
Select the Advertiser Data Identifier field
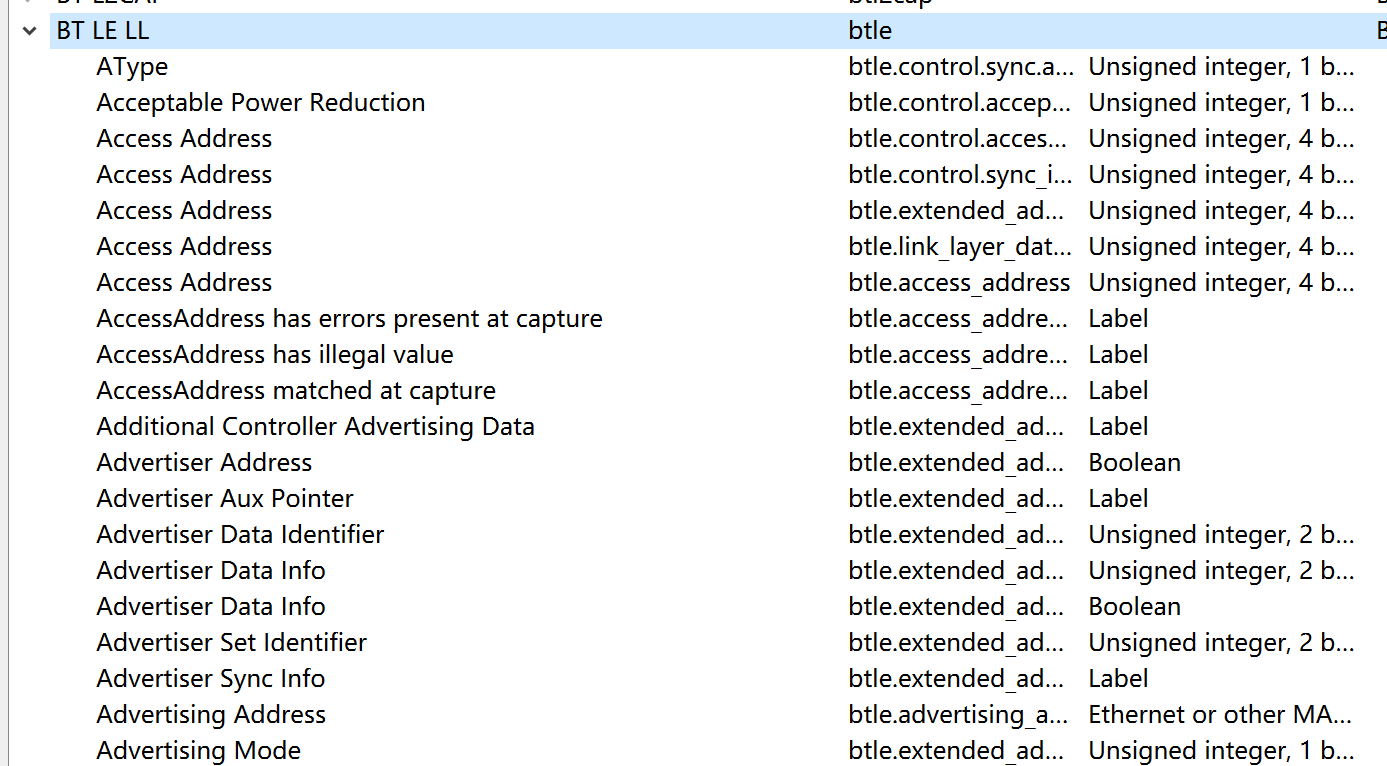[x=239, y=534]
